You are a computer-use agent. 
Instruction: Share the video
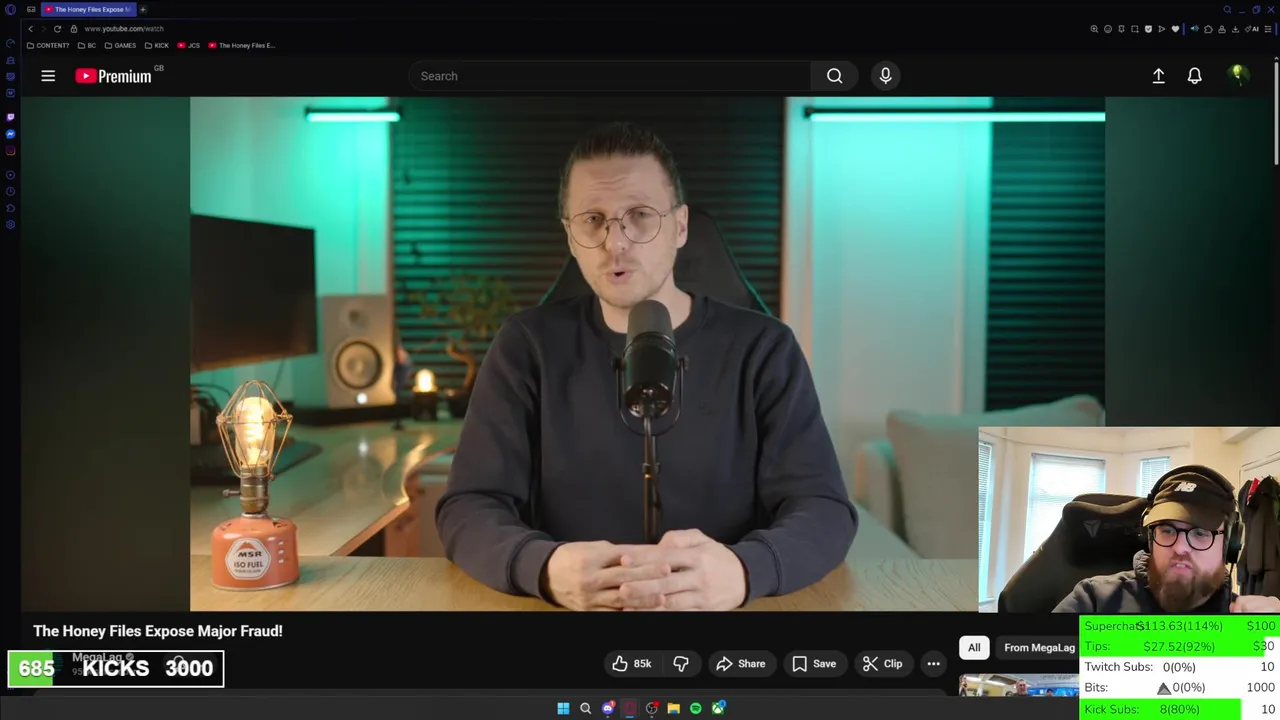pos(741,664)
